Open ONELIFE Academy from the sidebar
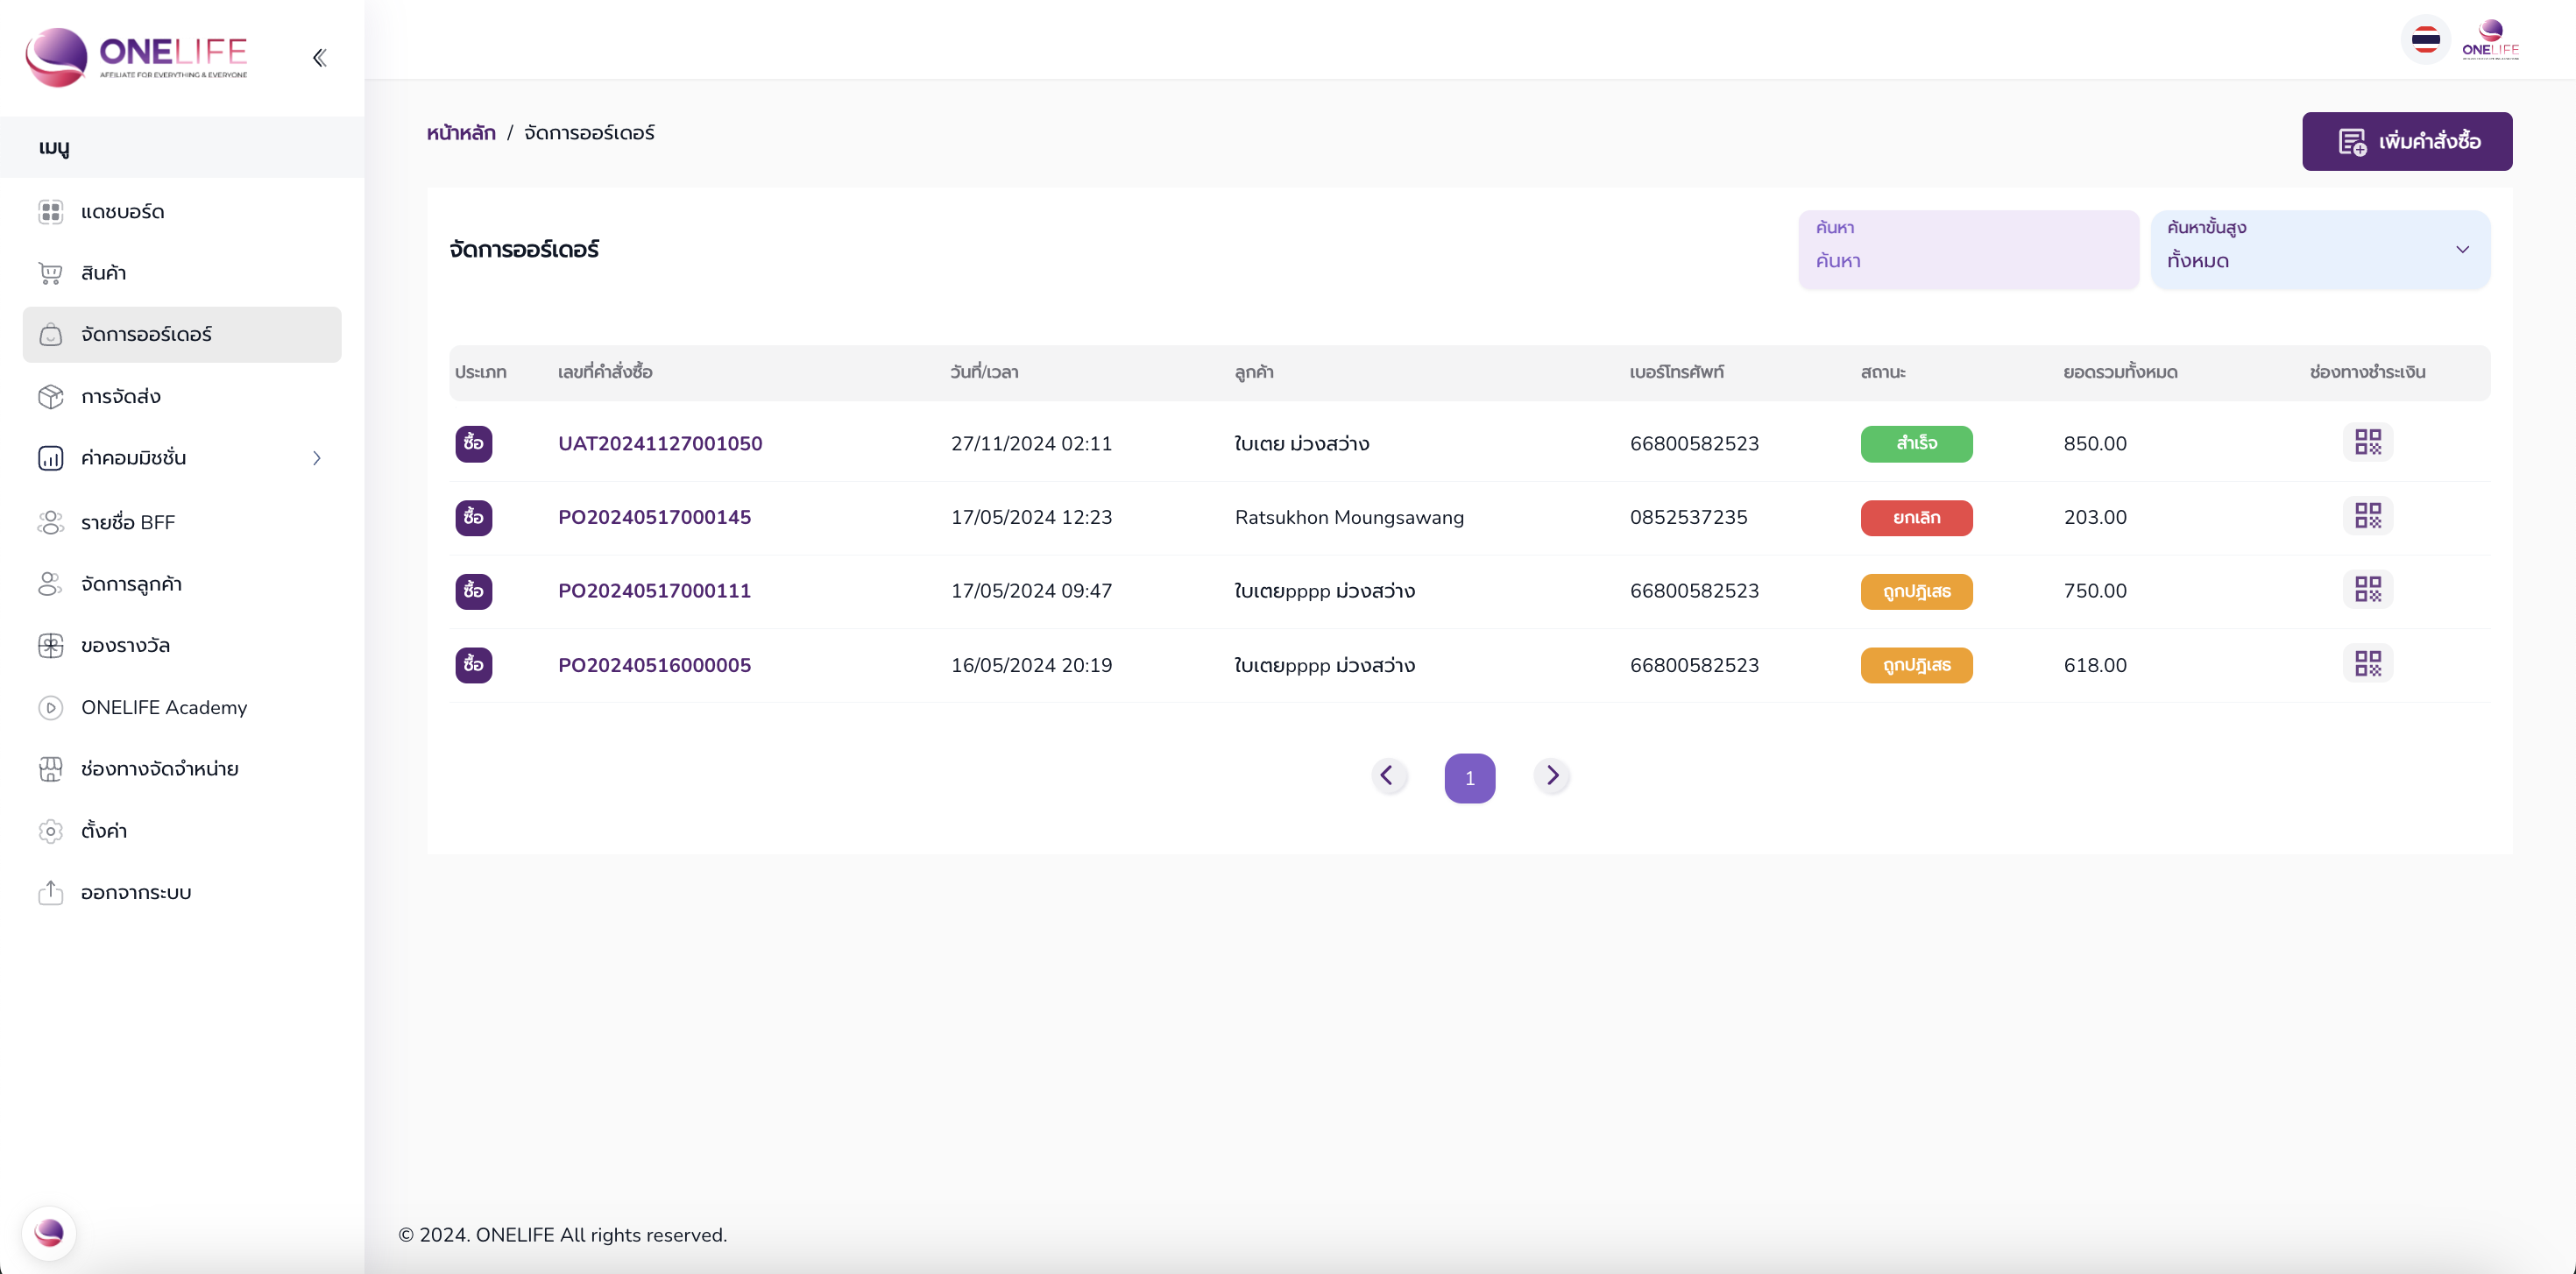2576x1274 pixels. 163,708
